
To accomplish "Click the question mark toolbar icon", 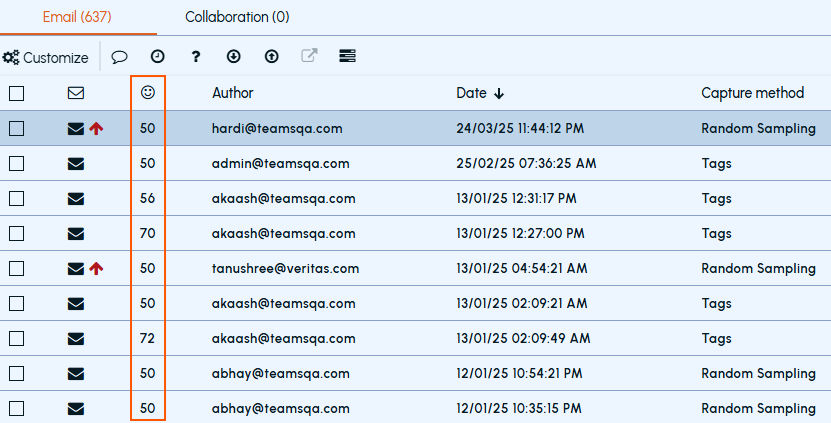I will 196,56.
